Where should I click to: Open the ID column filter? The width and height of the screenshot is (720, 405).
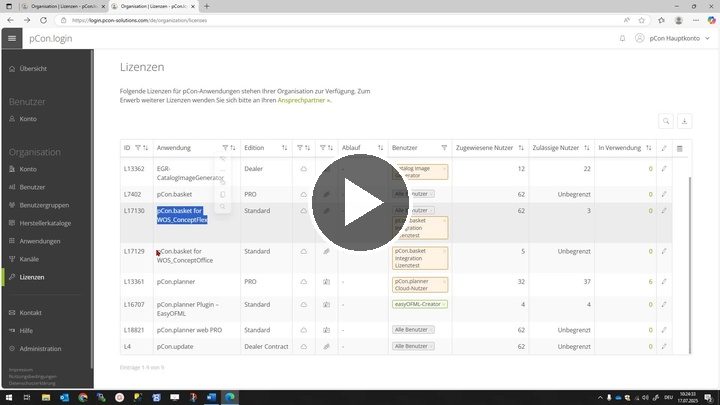tap(138, 148)
